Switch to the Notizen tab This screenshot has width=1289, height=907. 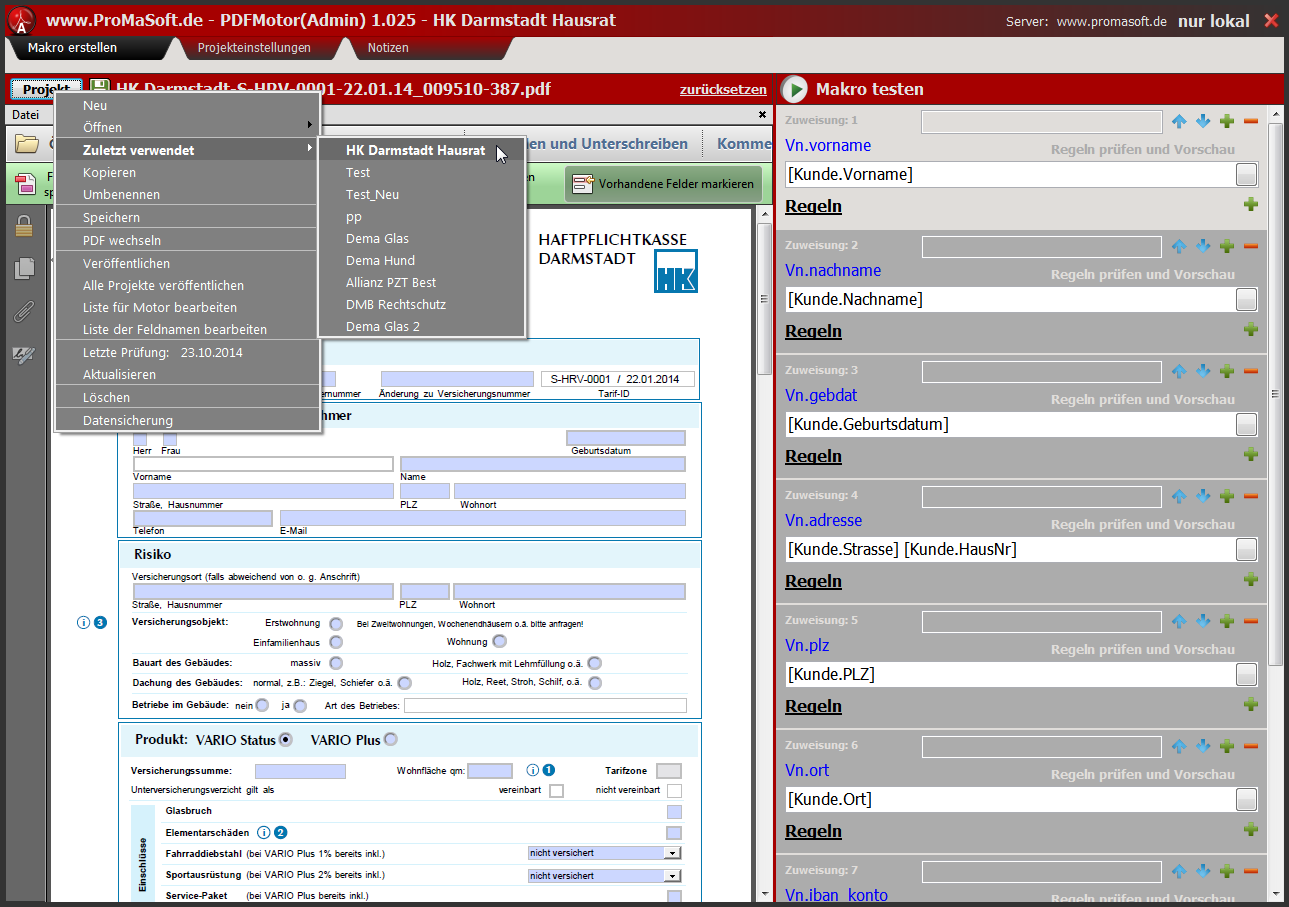[x=388, y=47]
